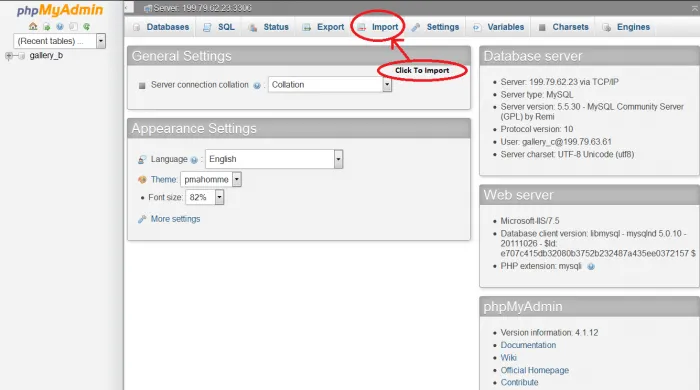Click the Database server panel header
Screen dimensions: 700x390
point(589,56)
